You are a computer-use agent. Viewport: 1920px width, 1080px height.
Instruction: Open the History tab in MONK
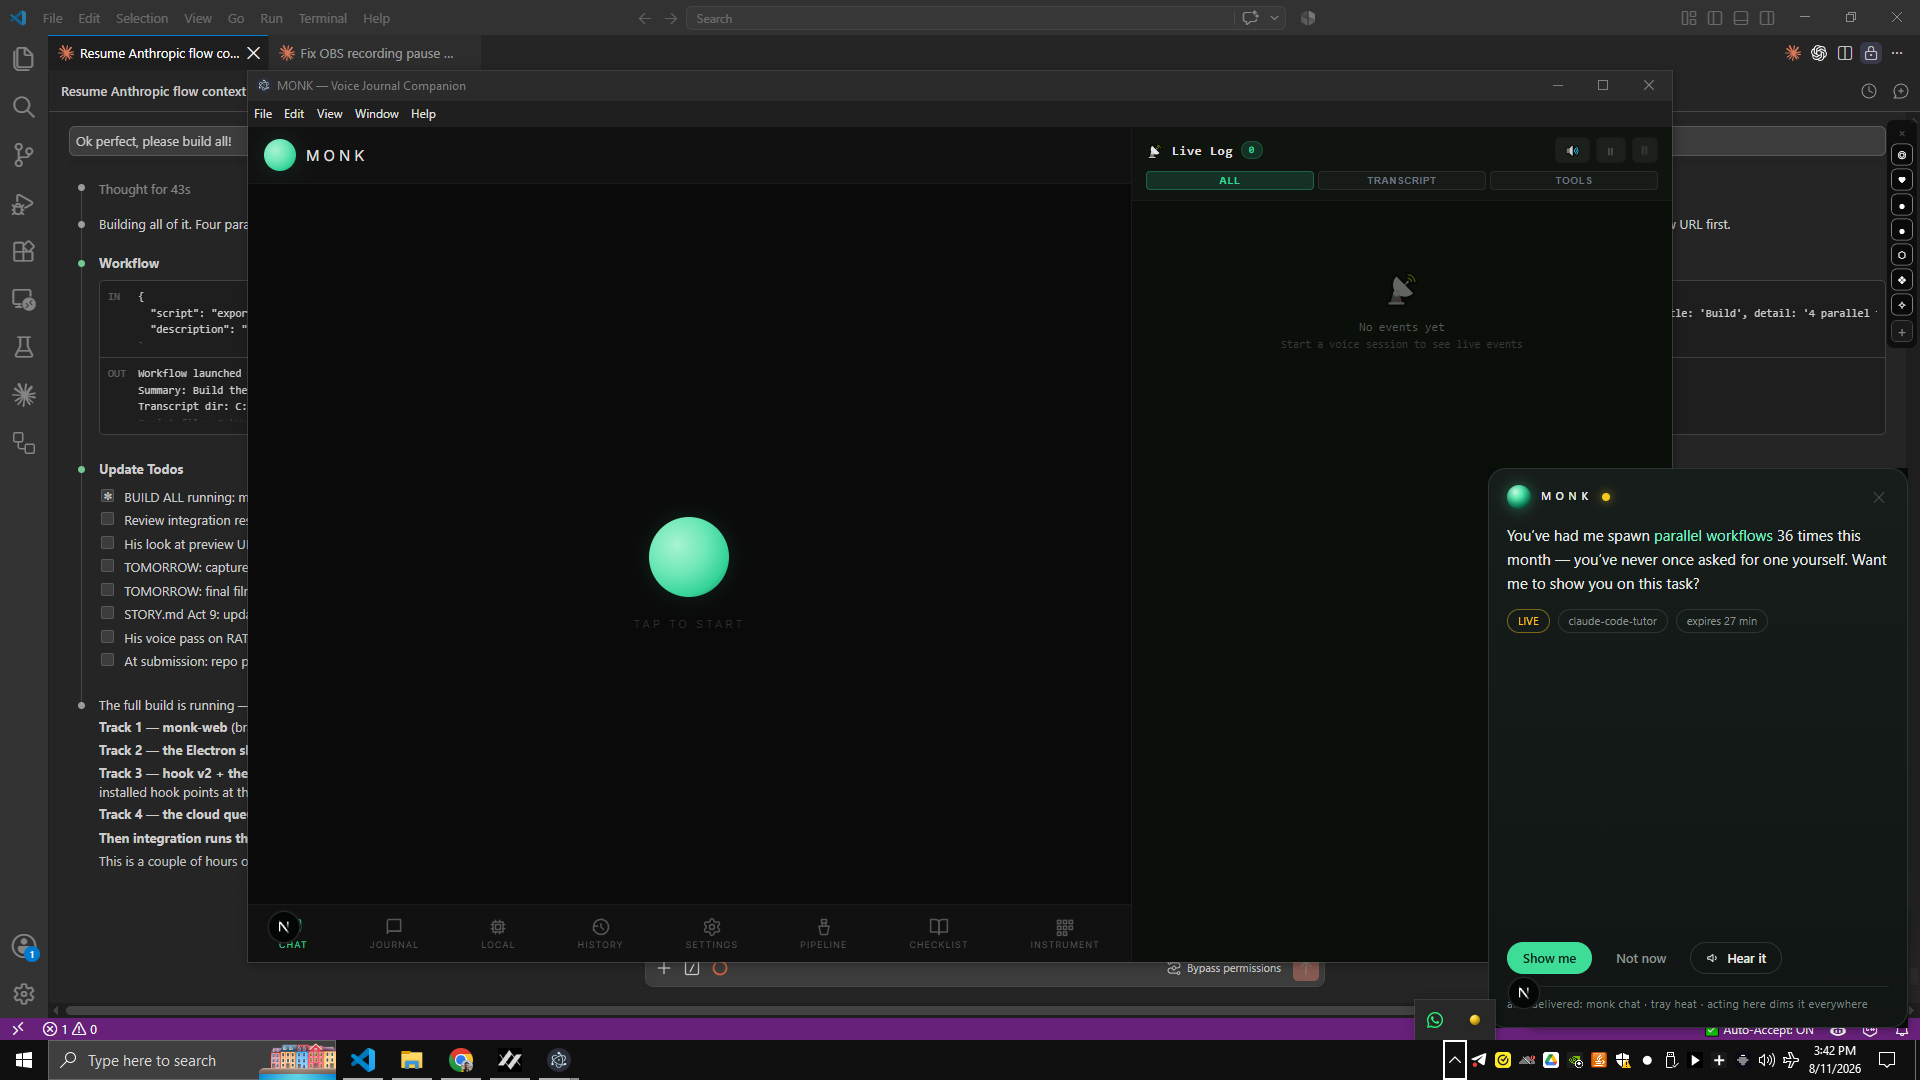[600, 933]
